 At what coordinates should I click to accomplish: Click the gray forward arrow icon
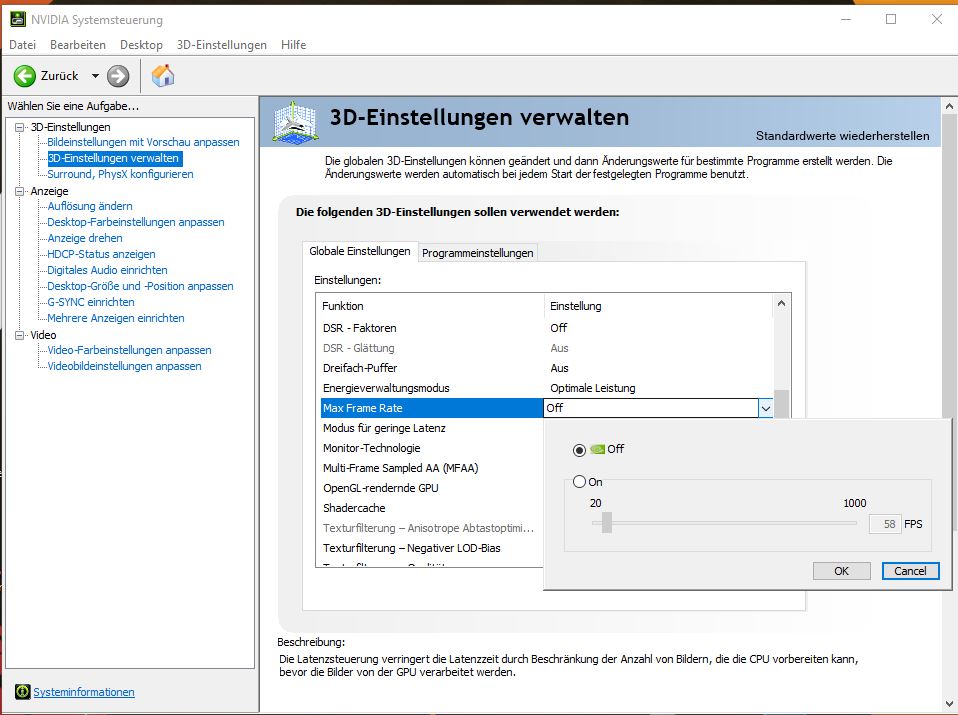click(x=118, y=76)
